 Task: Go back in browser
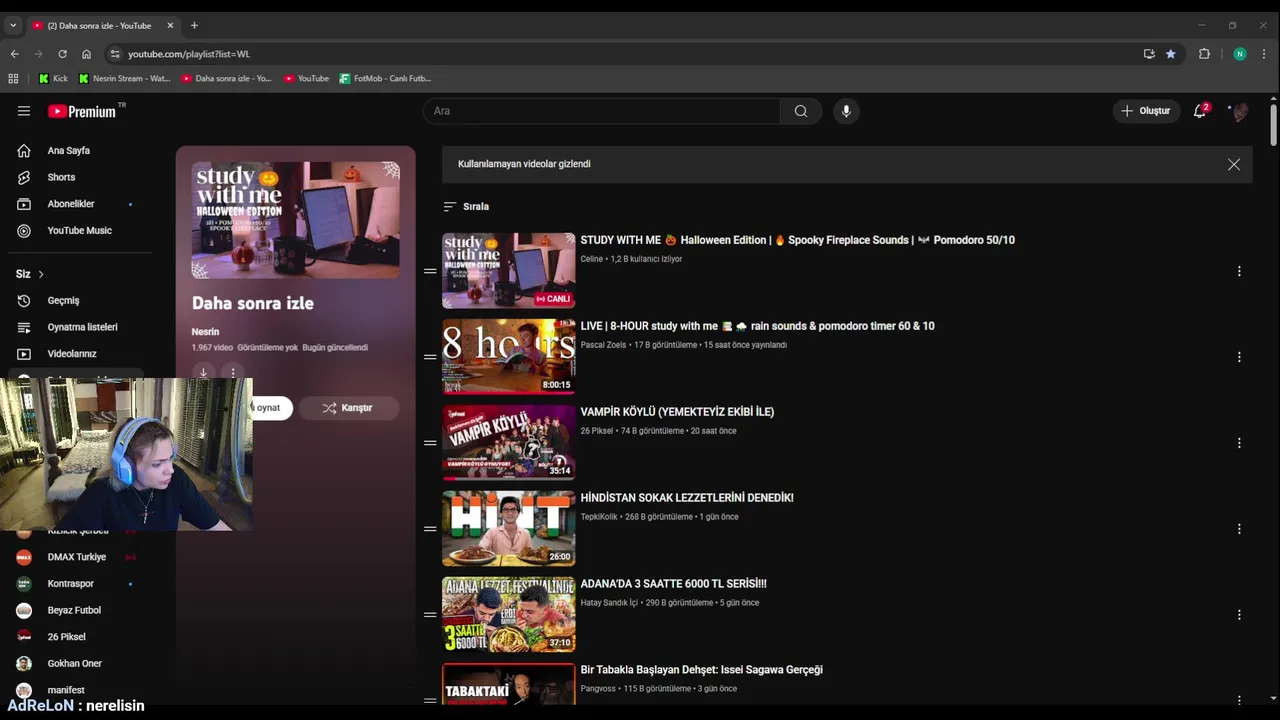point(14,54)
